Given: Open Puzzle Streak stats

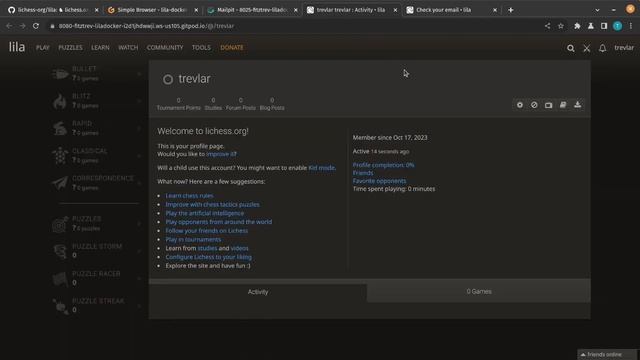Looking at the screenshot, I should pyautogui.click(x=96, y=306).
